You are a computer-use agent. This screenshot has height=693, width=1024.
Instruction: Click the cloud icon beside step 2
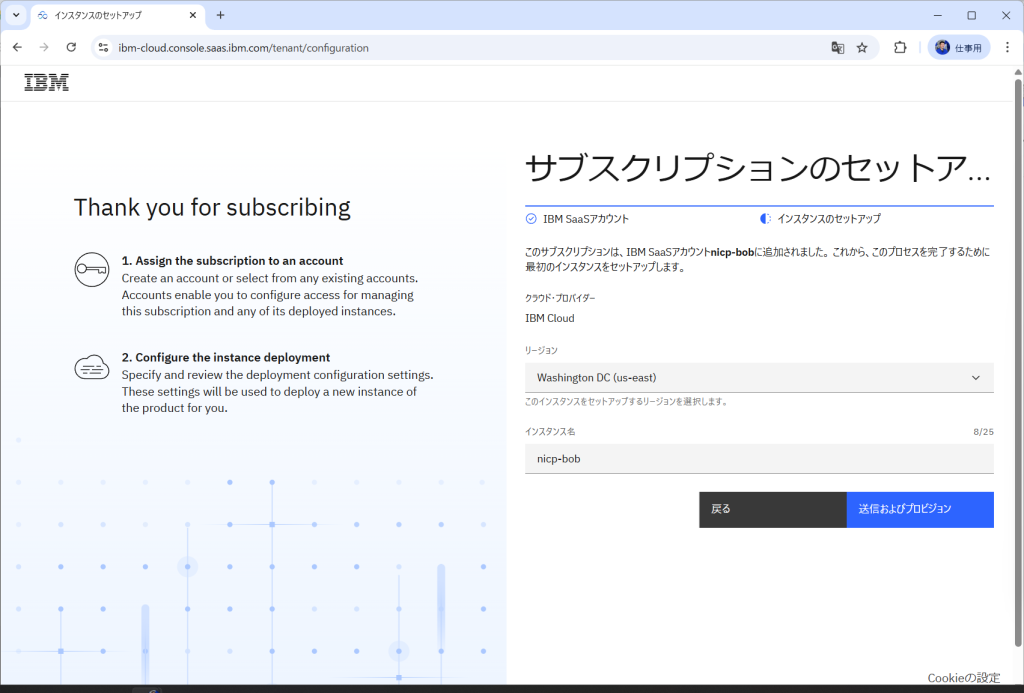[x=91, y=368]
